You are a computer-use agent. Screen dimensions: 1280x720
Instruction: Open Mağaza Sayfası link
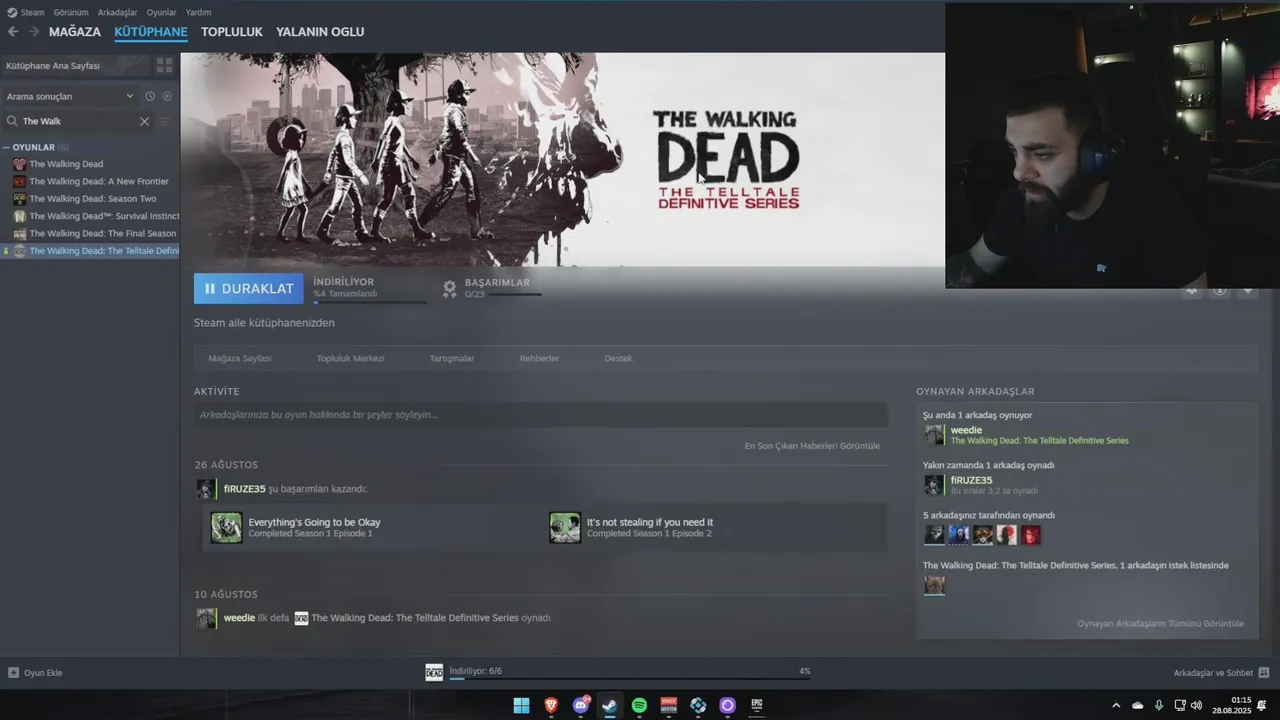click(x=239, y=358)
